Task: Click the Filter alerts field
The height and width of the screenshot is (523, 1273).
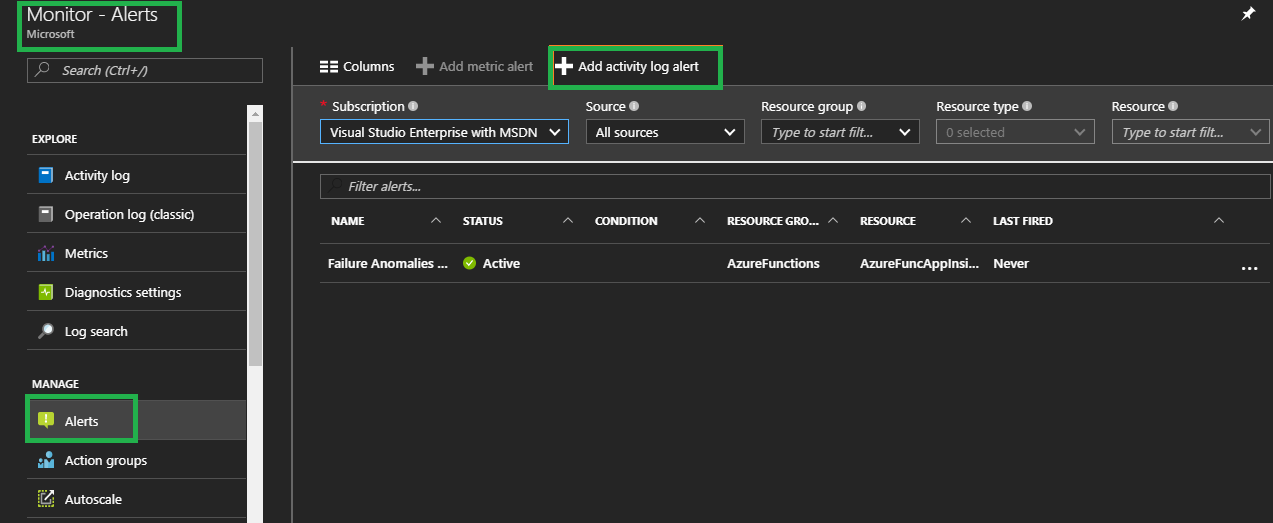Action: (794, 186)
